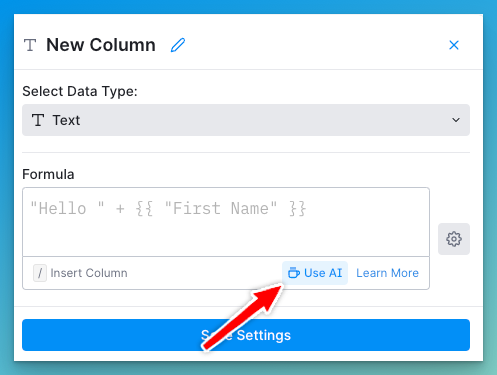The image size is (497, 375).
Task: Open the Learn More link
Action: [387, 273]
